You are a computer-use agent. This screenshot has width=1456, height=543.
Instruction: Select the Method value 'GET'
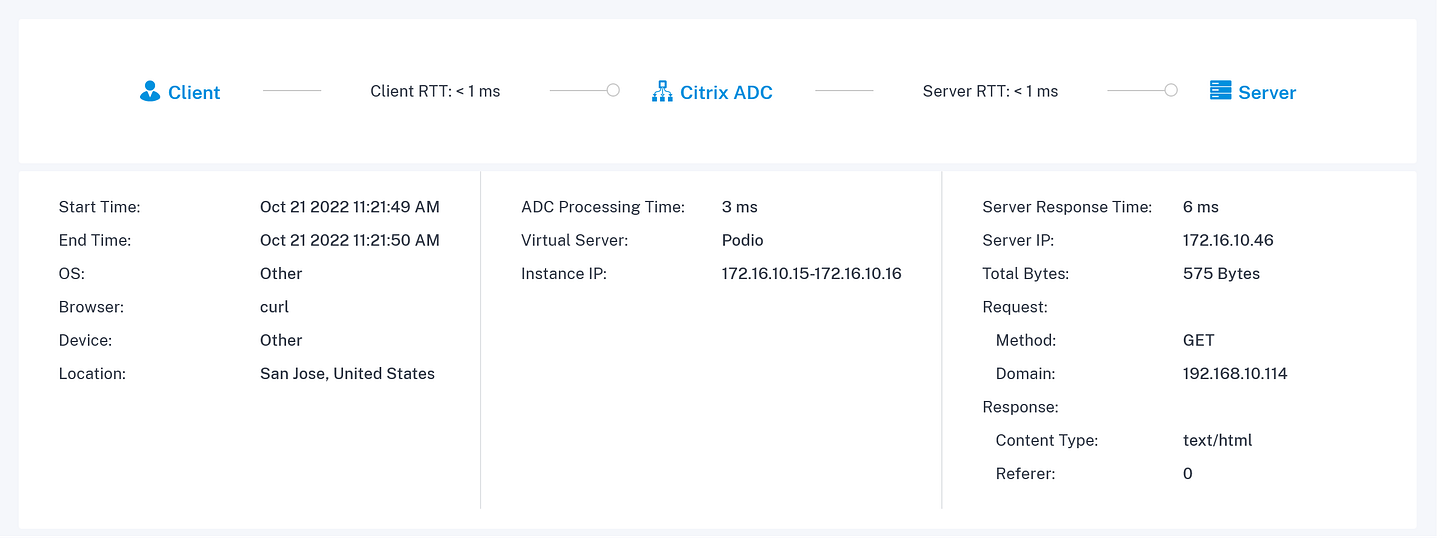[x=1199, y=340]
